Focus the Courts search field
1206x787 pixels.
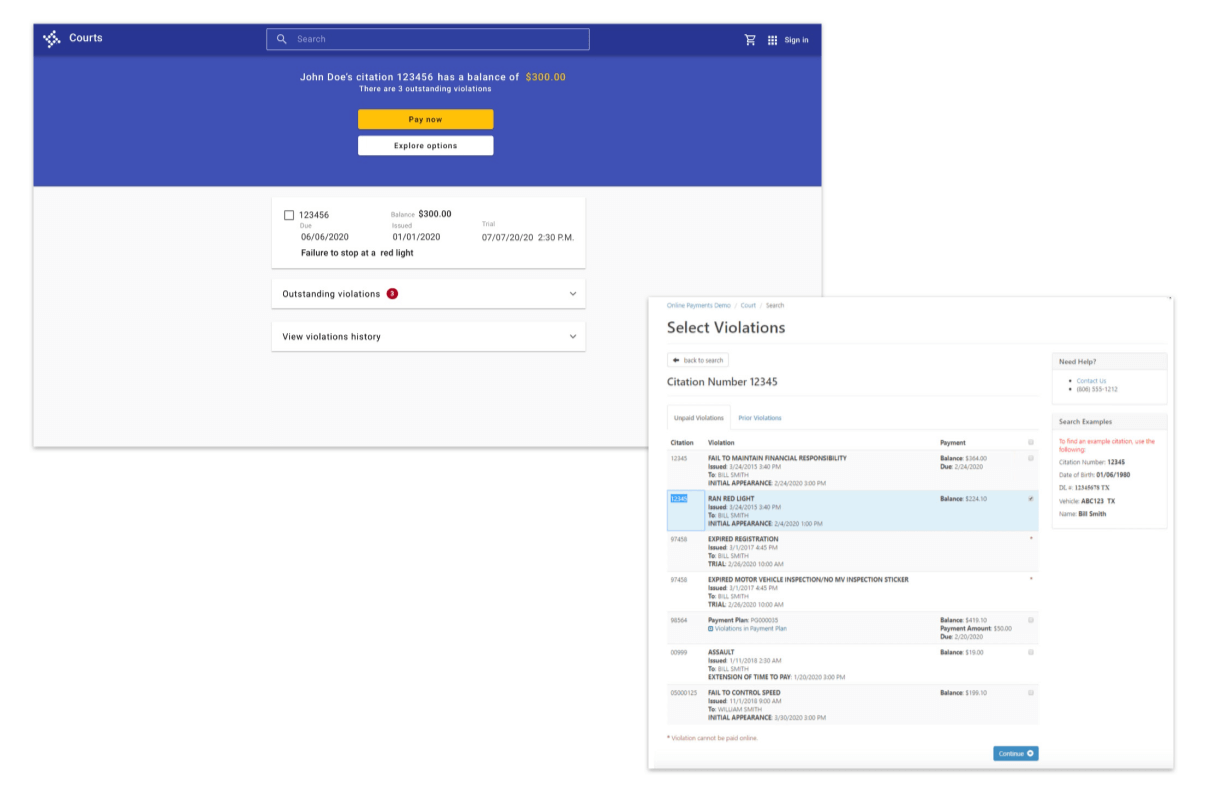coord(428,39)
